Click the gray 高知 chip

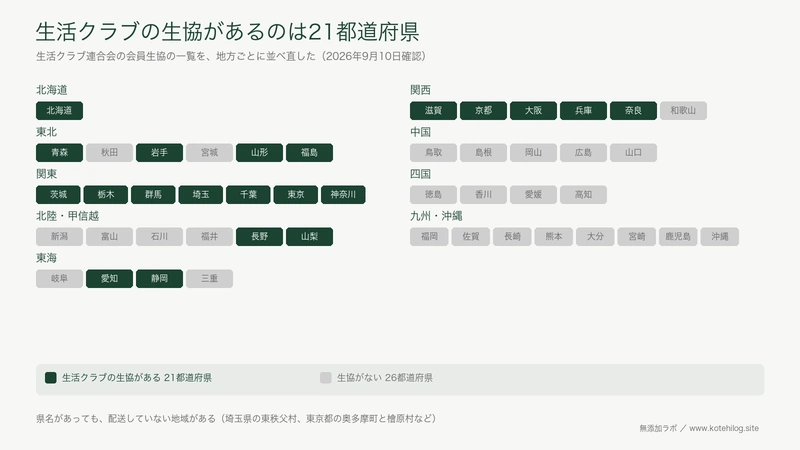(583, 194)
